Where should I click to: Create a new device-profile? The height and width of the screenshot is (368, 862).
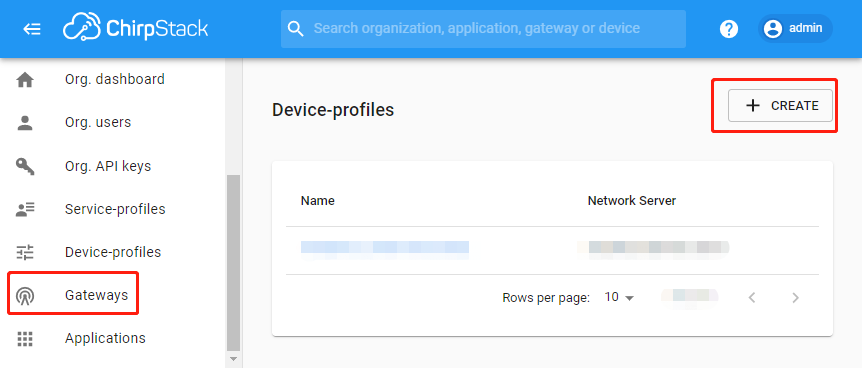780,106
